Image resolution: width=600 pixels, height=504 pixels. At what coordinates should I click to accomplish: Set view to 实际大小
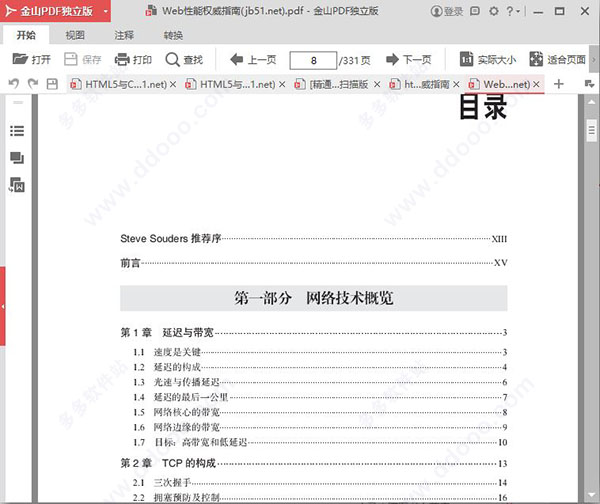click(488, 59)
